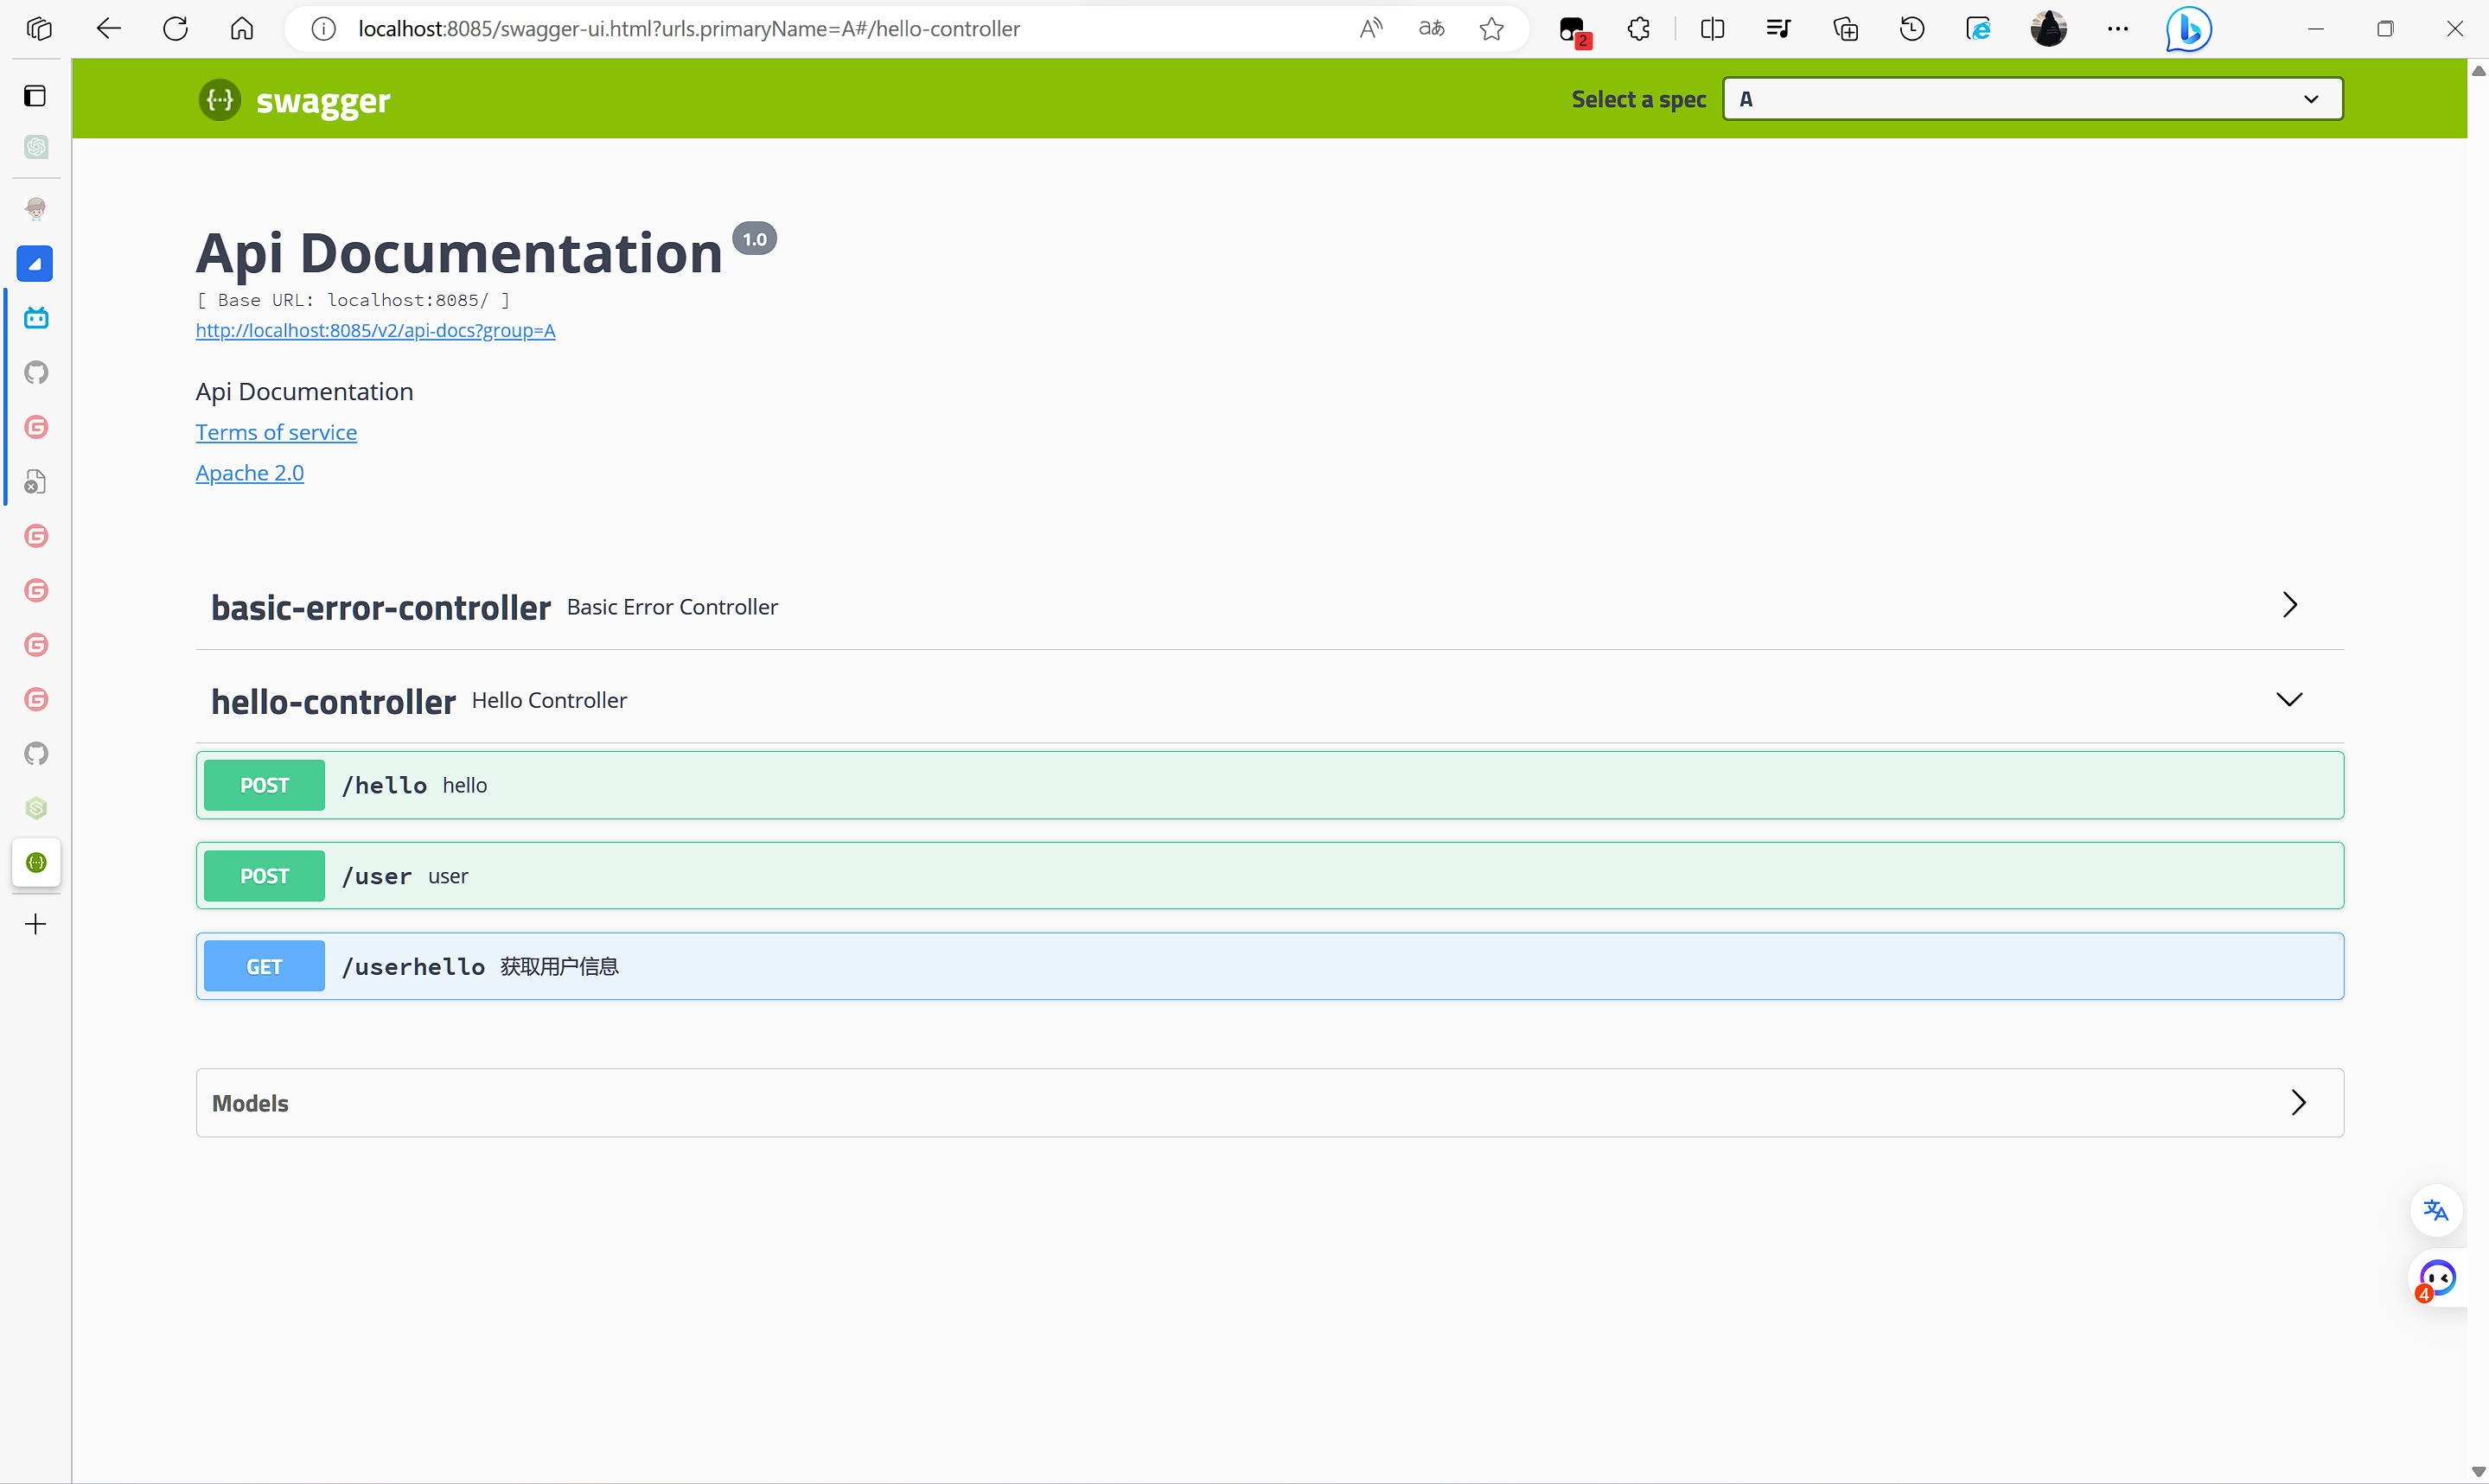Click the browser address bar URL
The height and width of the screenshot is (1484, 2489).
[x=688, y=29]
